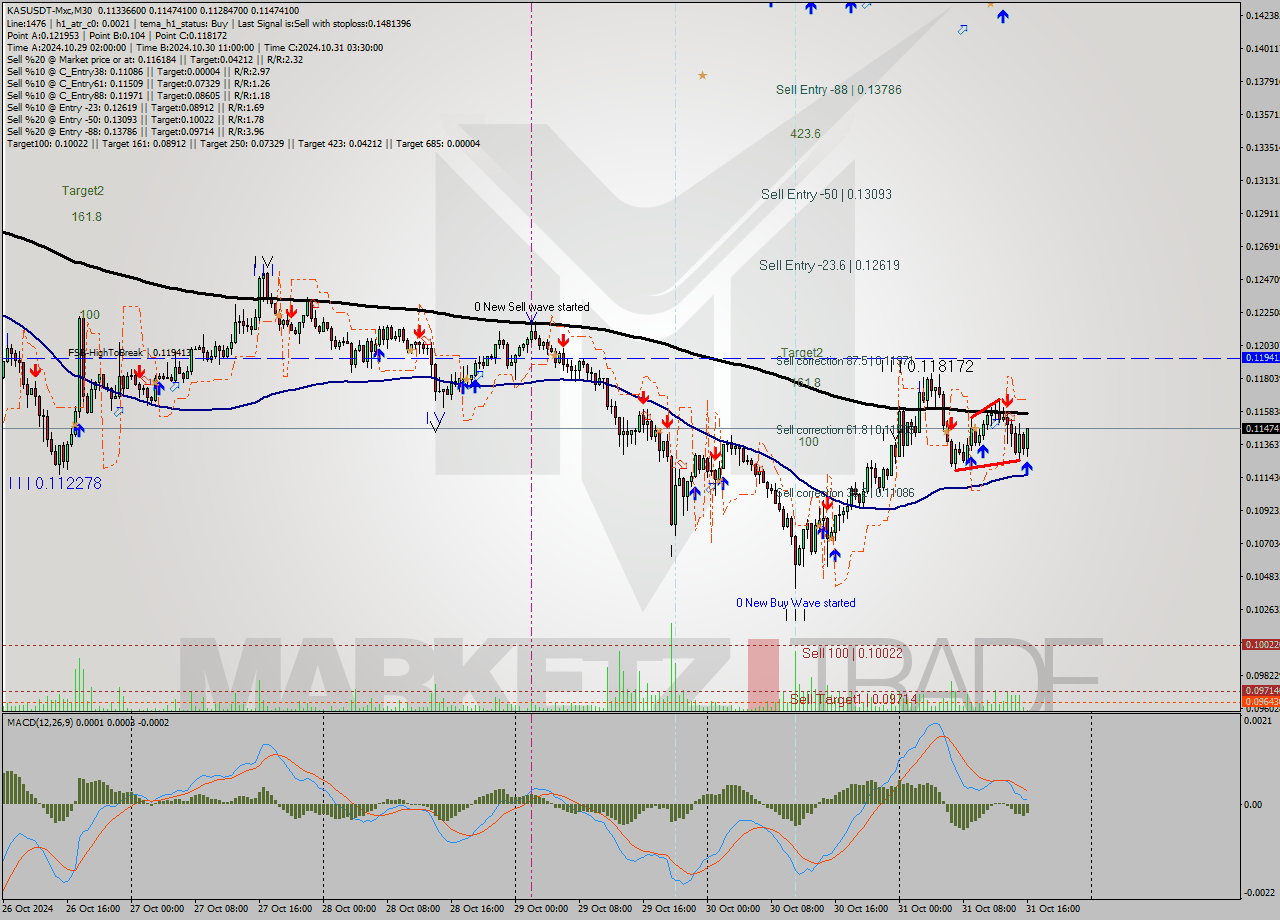Click the '29 Oct 00:00' time axis label
Image resolution: width=1280 pixels, height=920 pixels.
click(541, 909)
